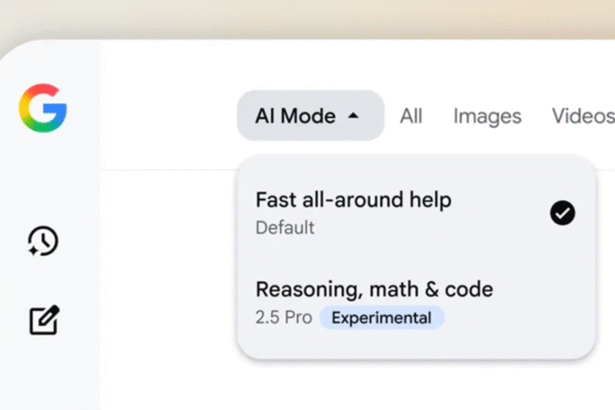Click the Google logo
This screenshot has width=615, height=410.
pos(43,108)
